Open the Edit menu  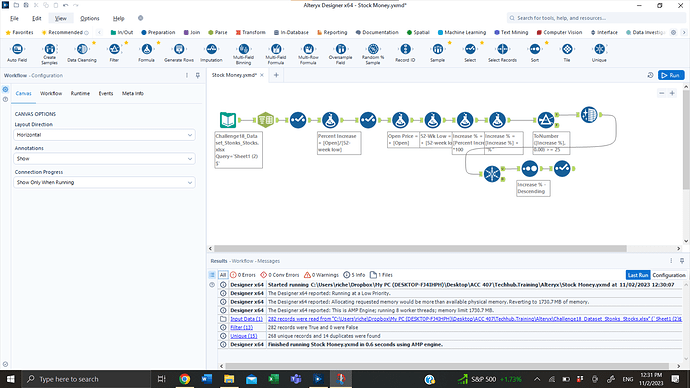coord(37,18)
